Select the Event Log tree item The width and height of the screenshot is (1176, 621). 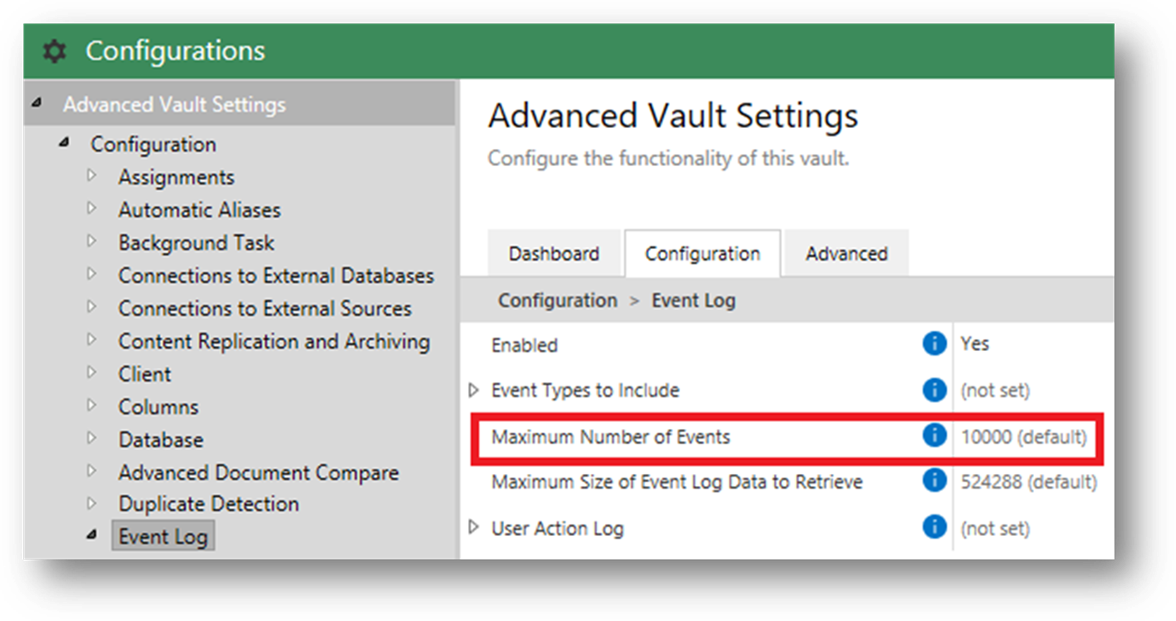tap(163, 536)
